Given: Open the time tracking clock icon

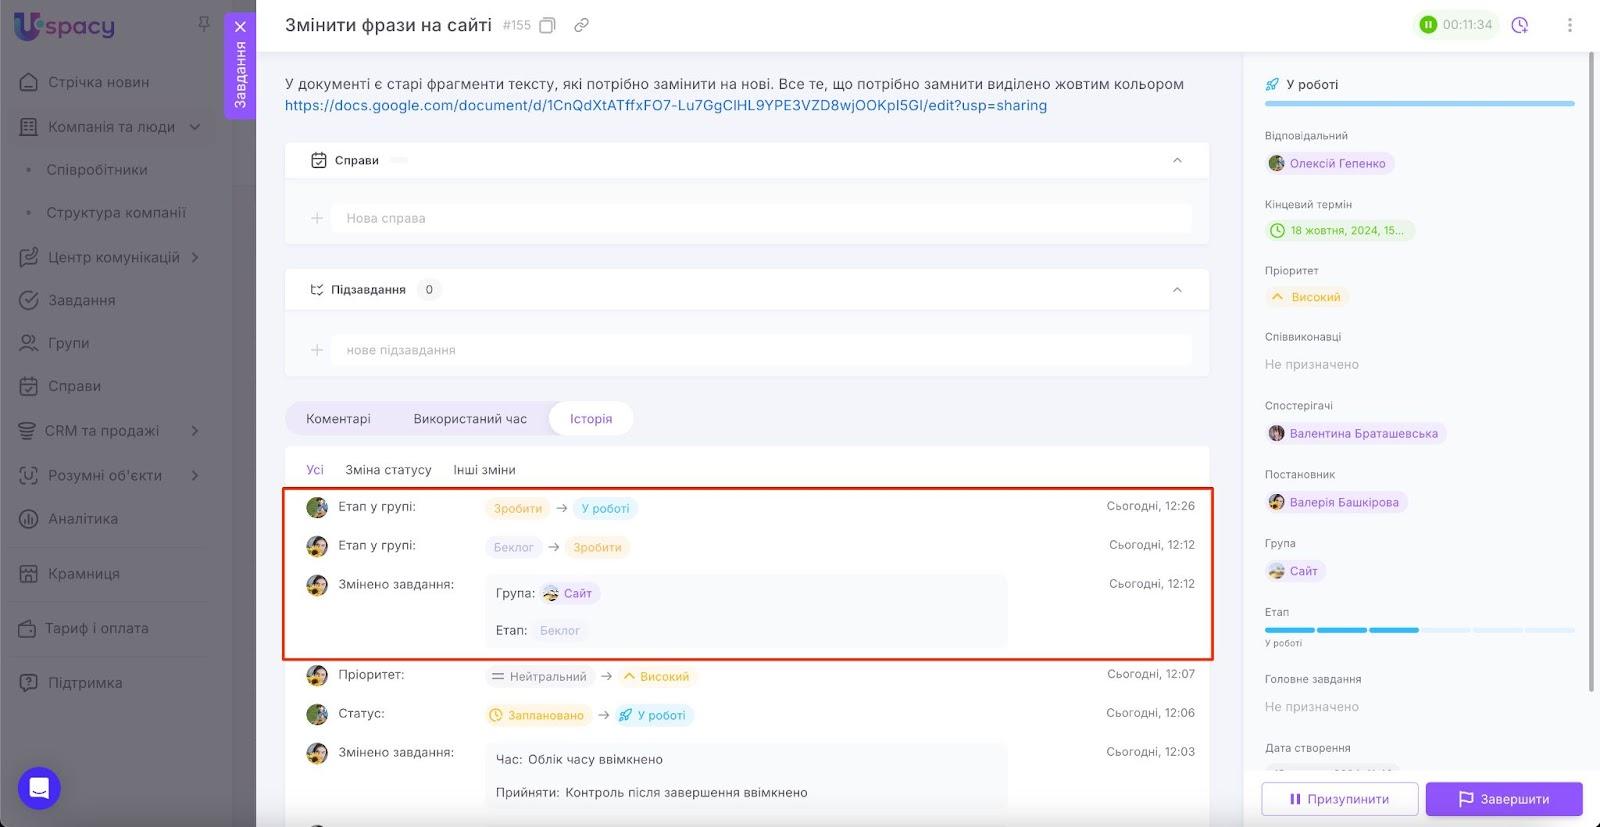Looking at the screenshot, I should tap(1520, 25).
